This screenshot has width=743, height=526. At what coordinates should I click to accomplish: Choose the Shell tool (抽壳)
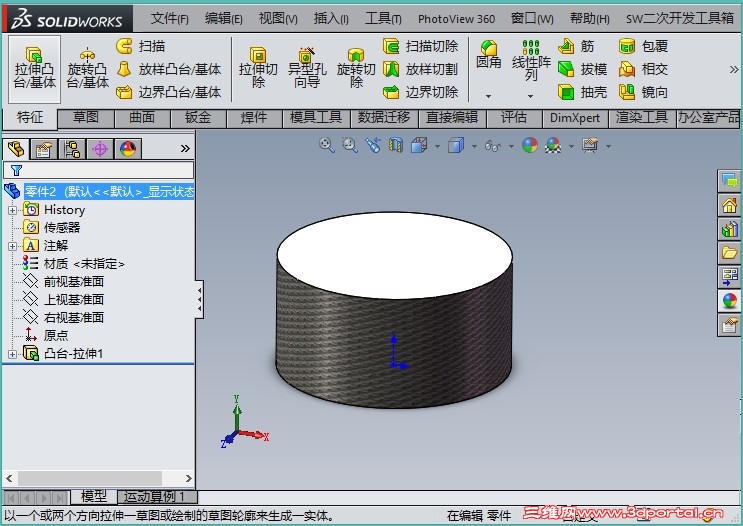click(x=582, y=92)
